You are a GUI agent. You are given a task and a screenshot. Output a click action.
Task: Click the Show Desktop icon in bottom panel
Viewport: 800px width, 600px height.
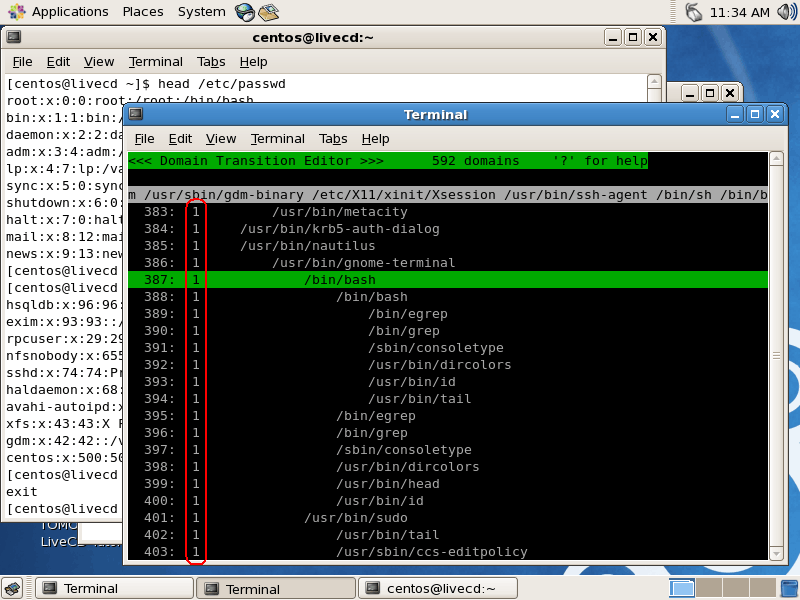[13, 588]
